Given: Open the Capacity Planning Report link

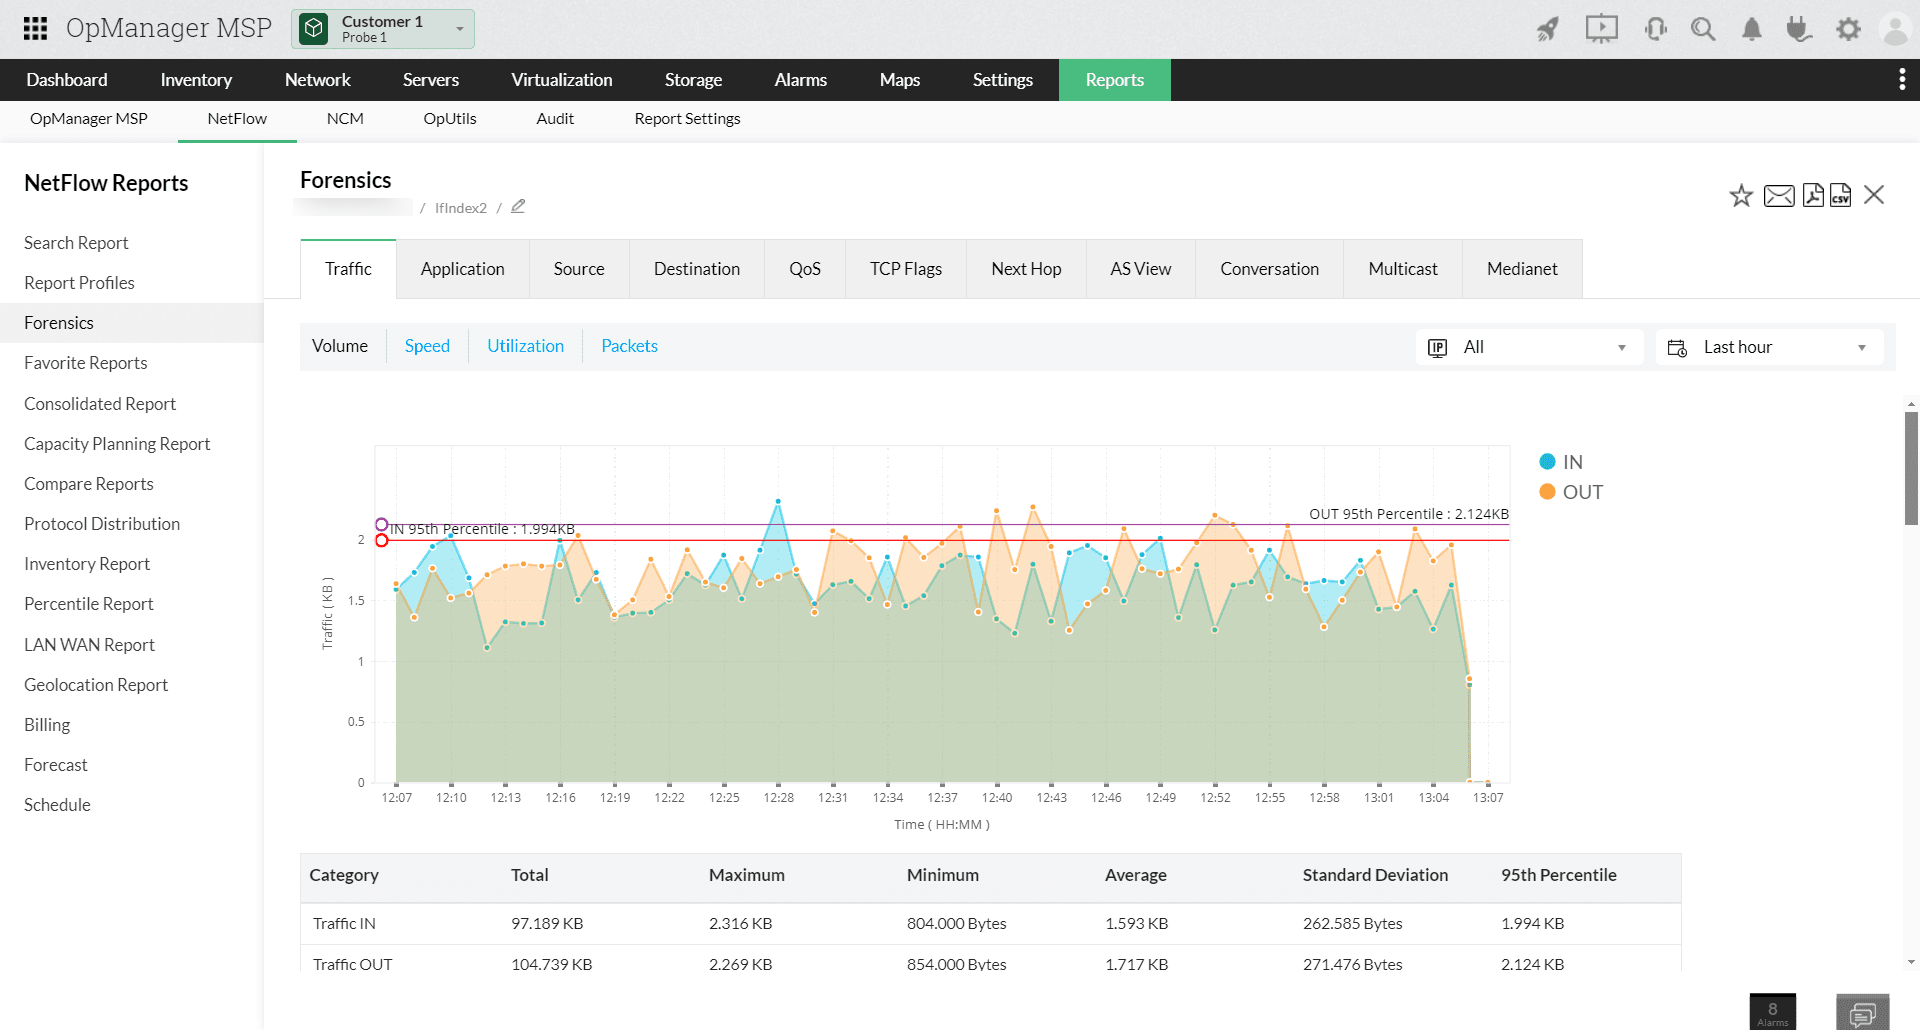Looking at the screenshot, I should click(x=117, y=444).
